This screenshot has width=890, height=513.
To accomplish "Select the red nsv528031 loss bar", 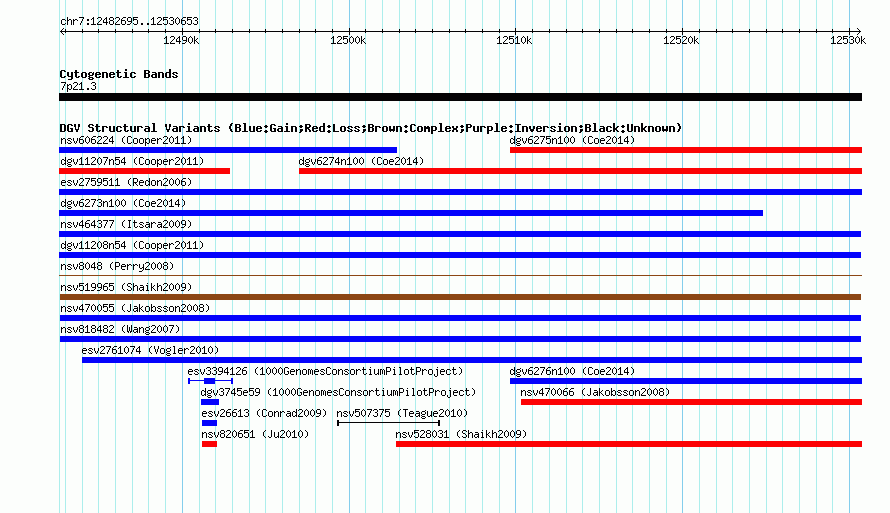I will [629, 444].
